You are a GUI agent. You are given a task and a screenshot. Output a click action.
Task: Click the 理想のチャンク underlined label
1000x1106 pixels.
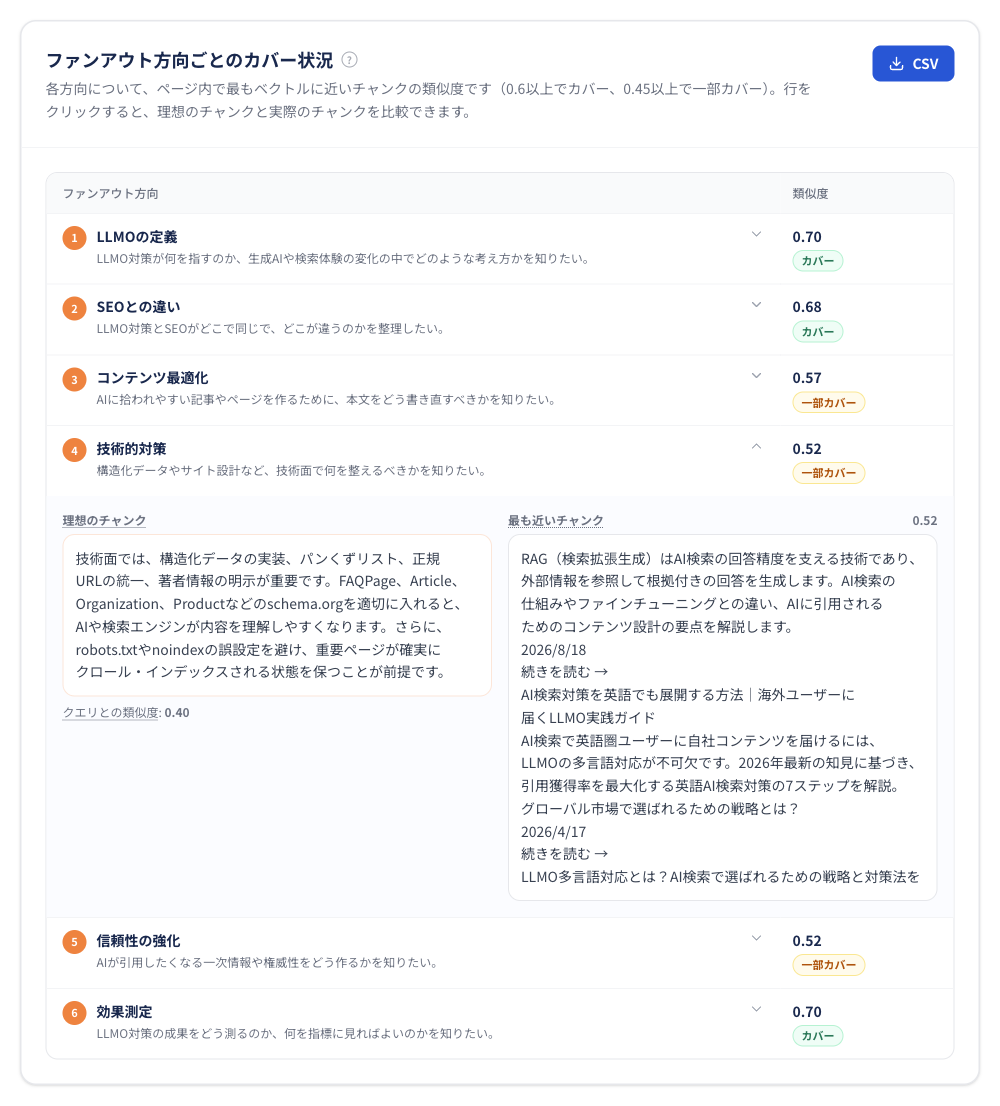(x=104, y=521)
